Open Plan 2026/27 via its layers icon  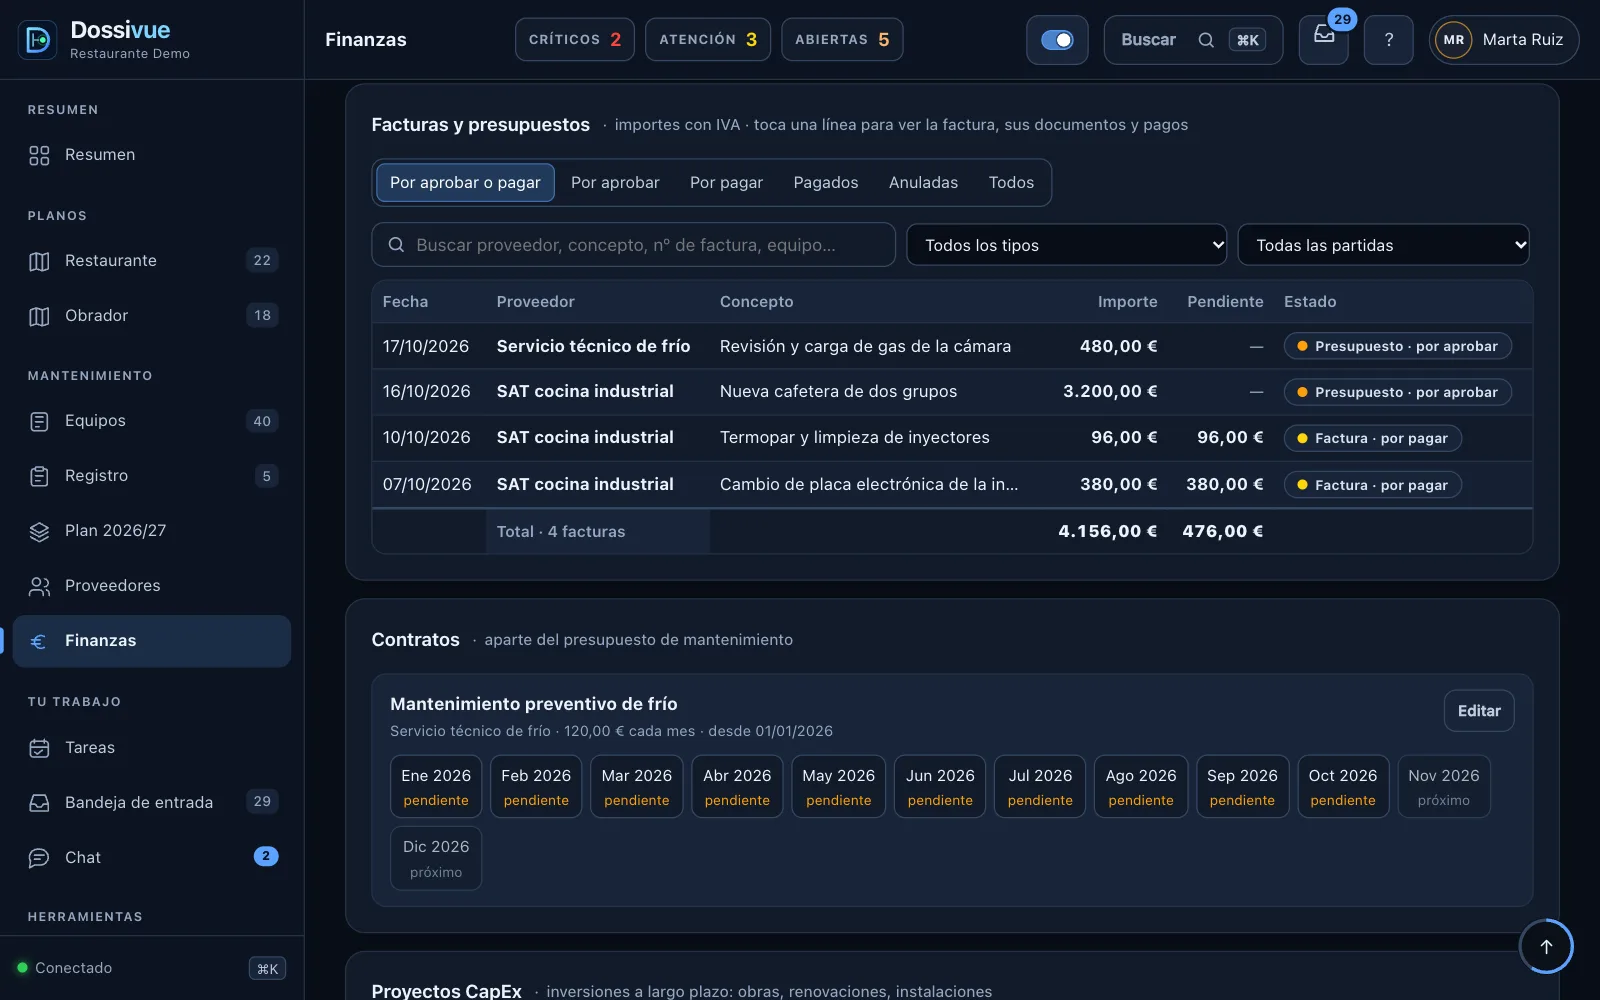pos(39,531)
